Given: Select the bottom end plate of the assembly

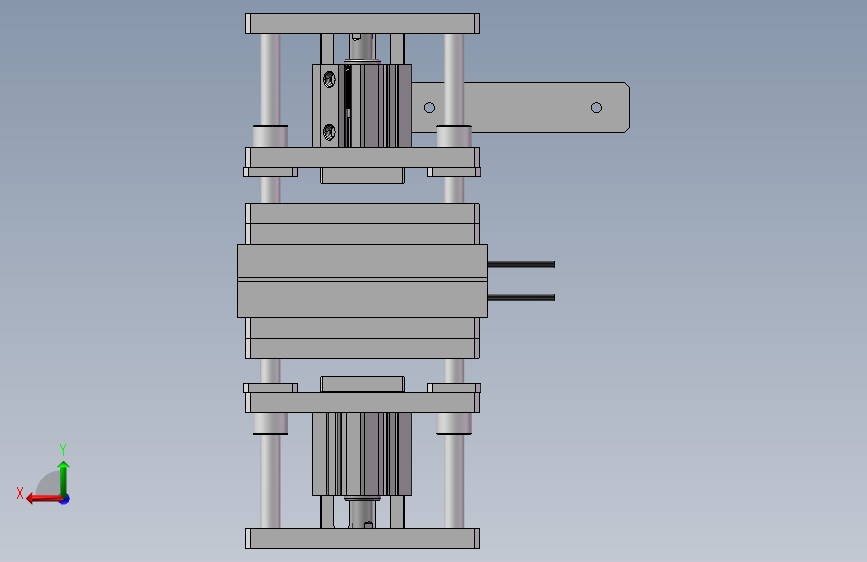Looking at the screenshot, I should [362, 538].
